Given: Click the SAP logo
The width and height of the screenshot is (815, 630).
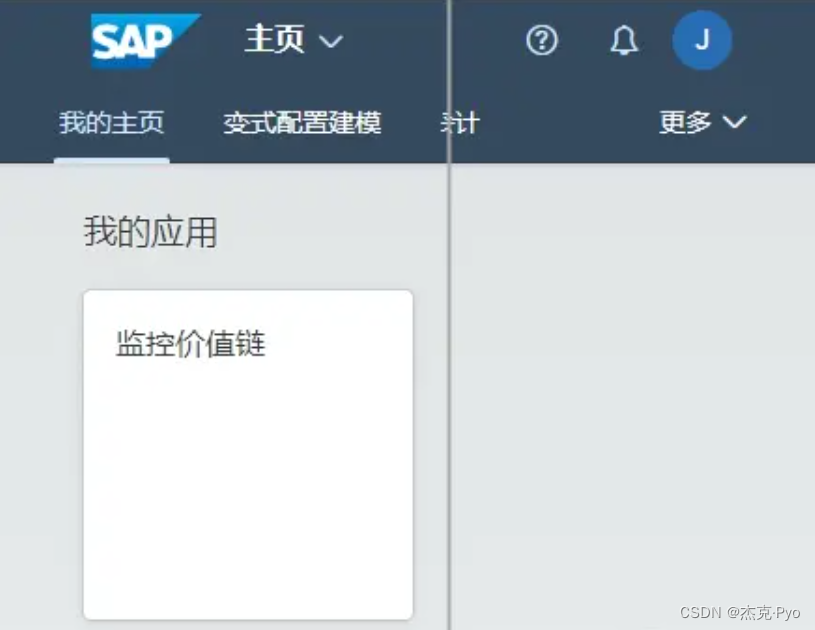Looking at the screenshot, I should 145,41.
